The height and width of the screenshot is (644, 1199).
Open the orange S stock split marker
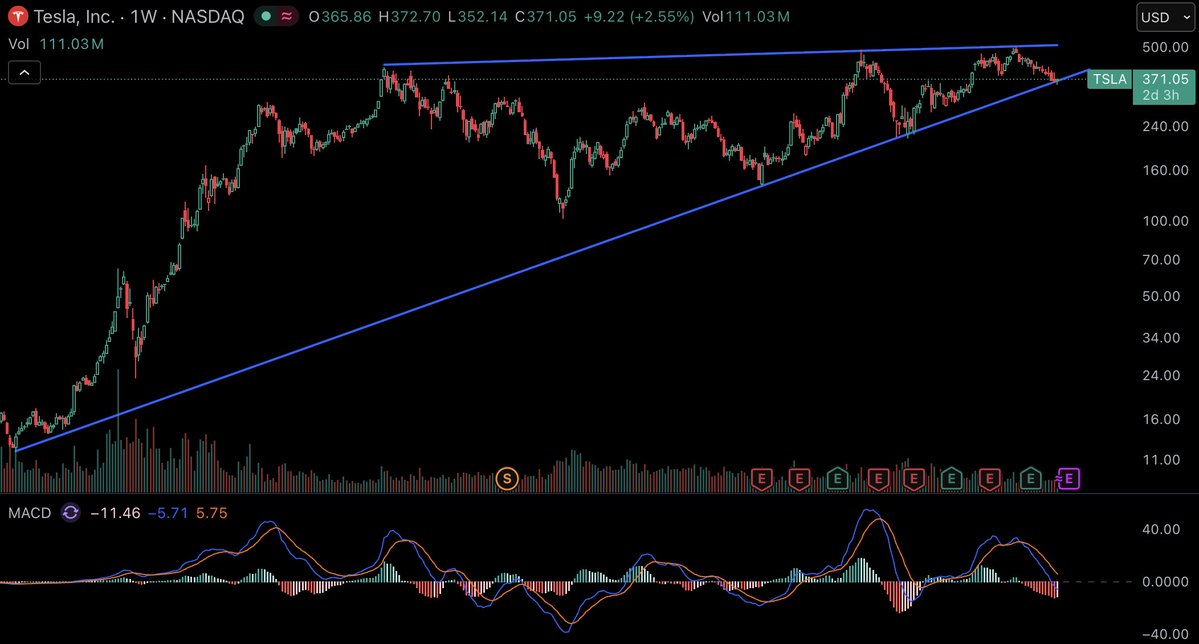[x=506, y=480]
